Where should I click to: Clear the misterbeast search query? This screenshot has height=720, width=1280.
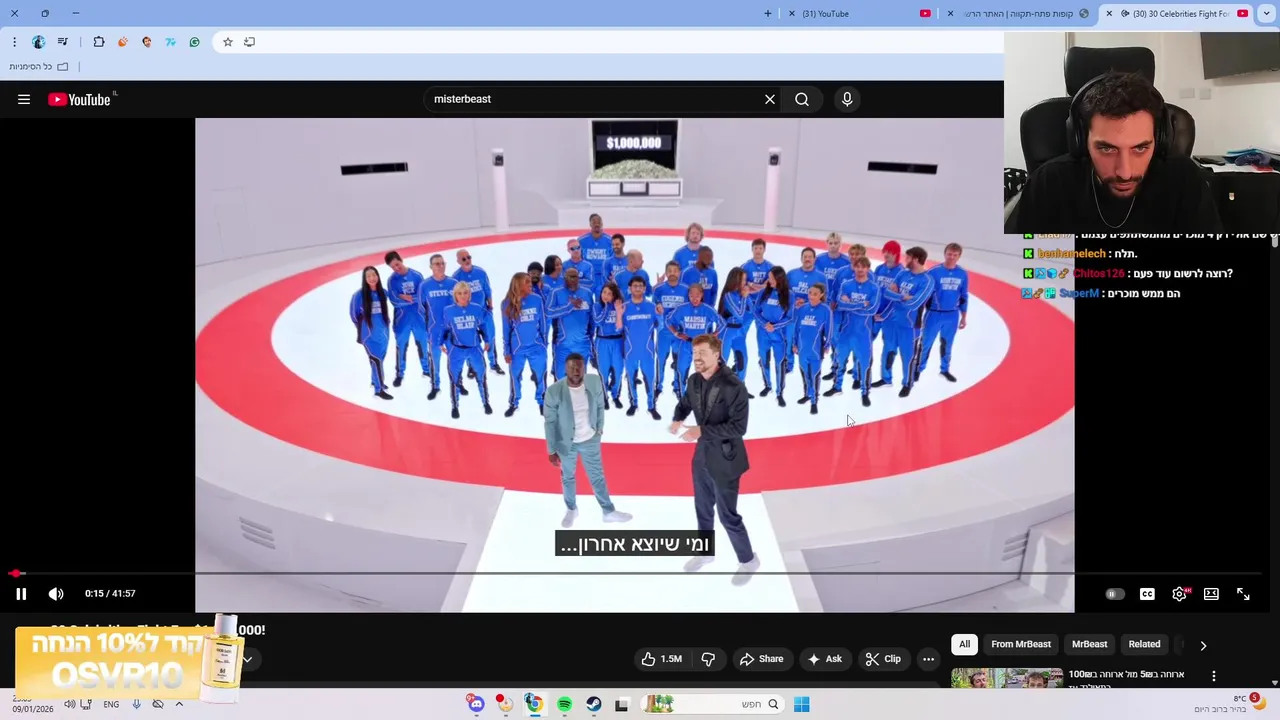[x=770, y=99]
